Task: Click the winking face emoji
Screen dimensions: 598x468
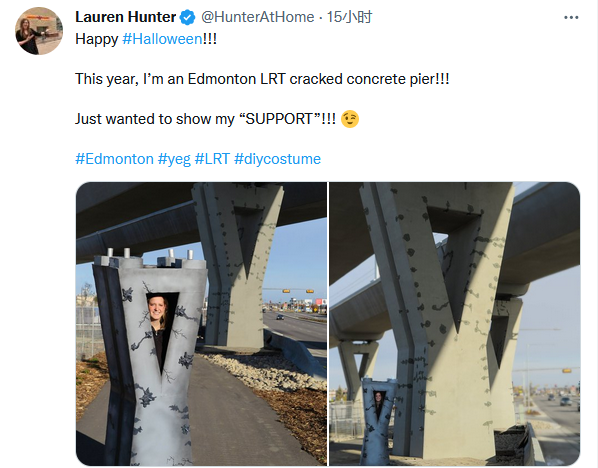Action: 350,119
